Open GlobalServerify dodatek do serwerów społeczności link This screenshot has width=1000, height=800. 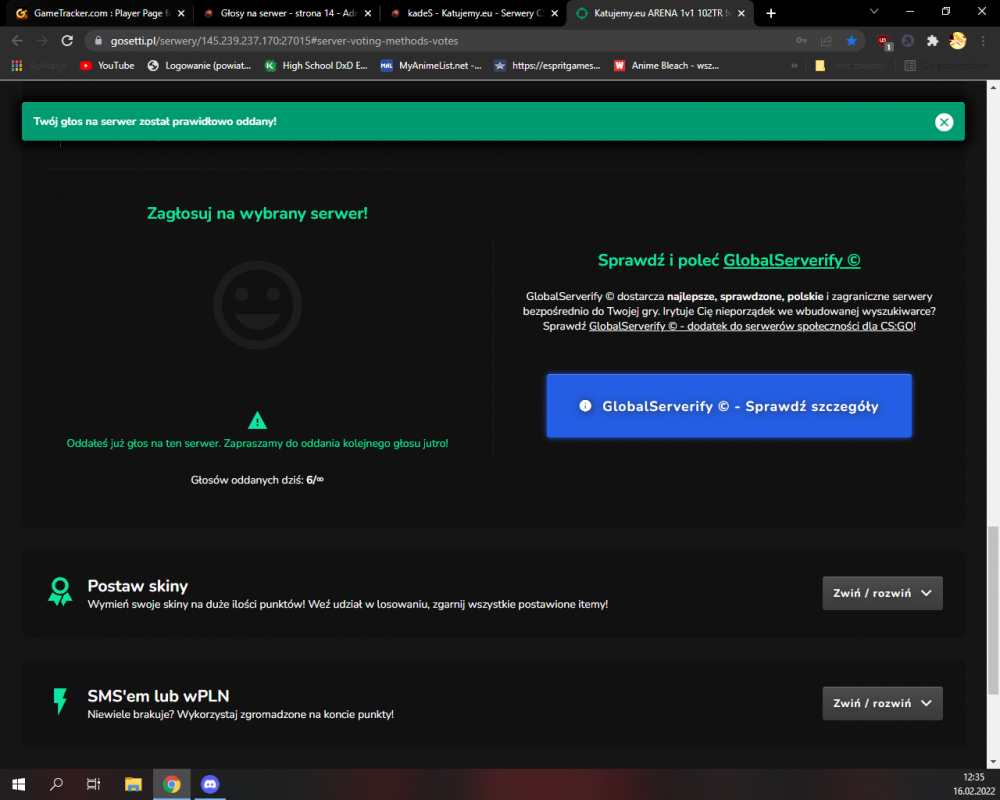point(751,326)
